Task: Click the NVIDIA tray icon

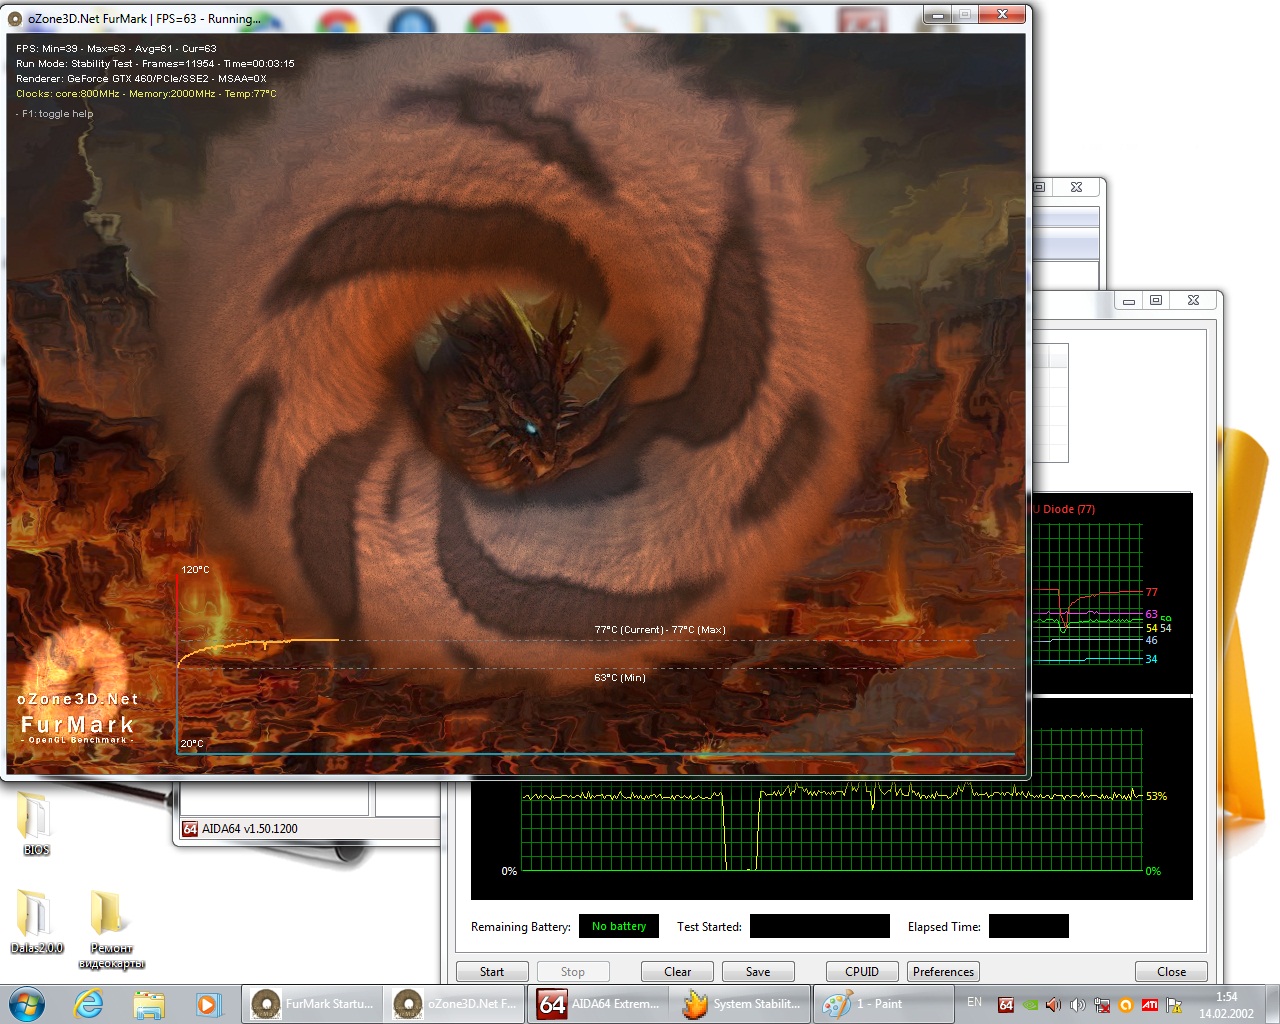Action: [x=1030, y=1005]
